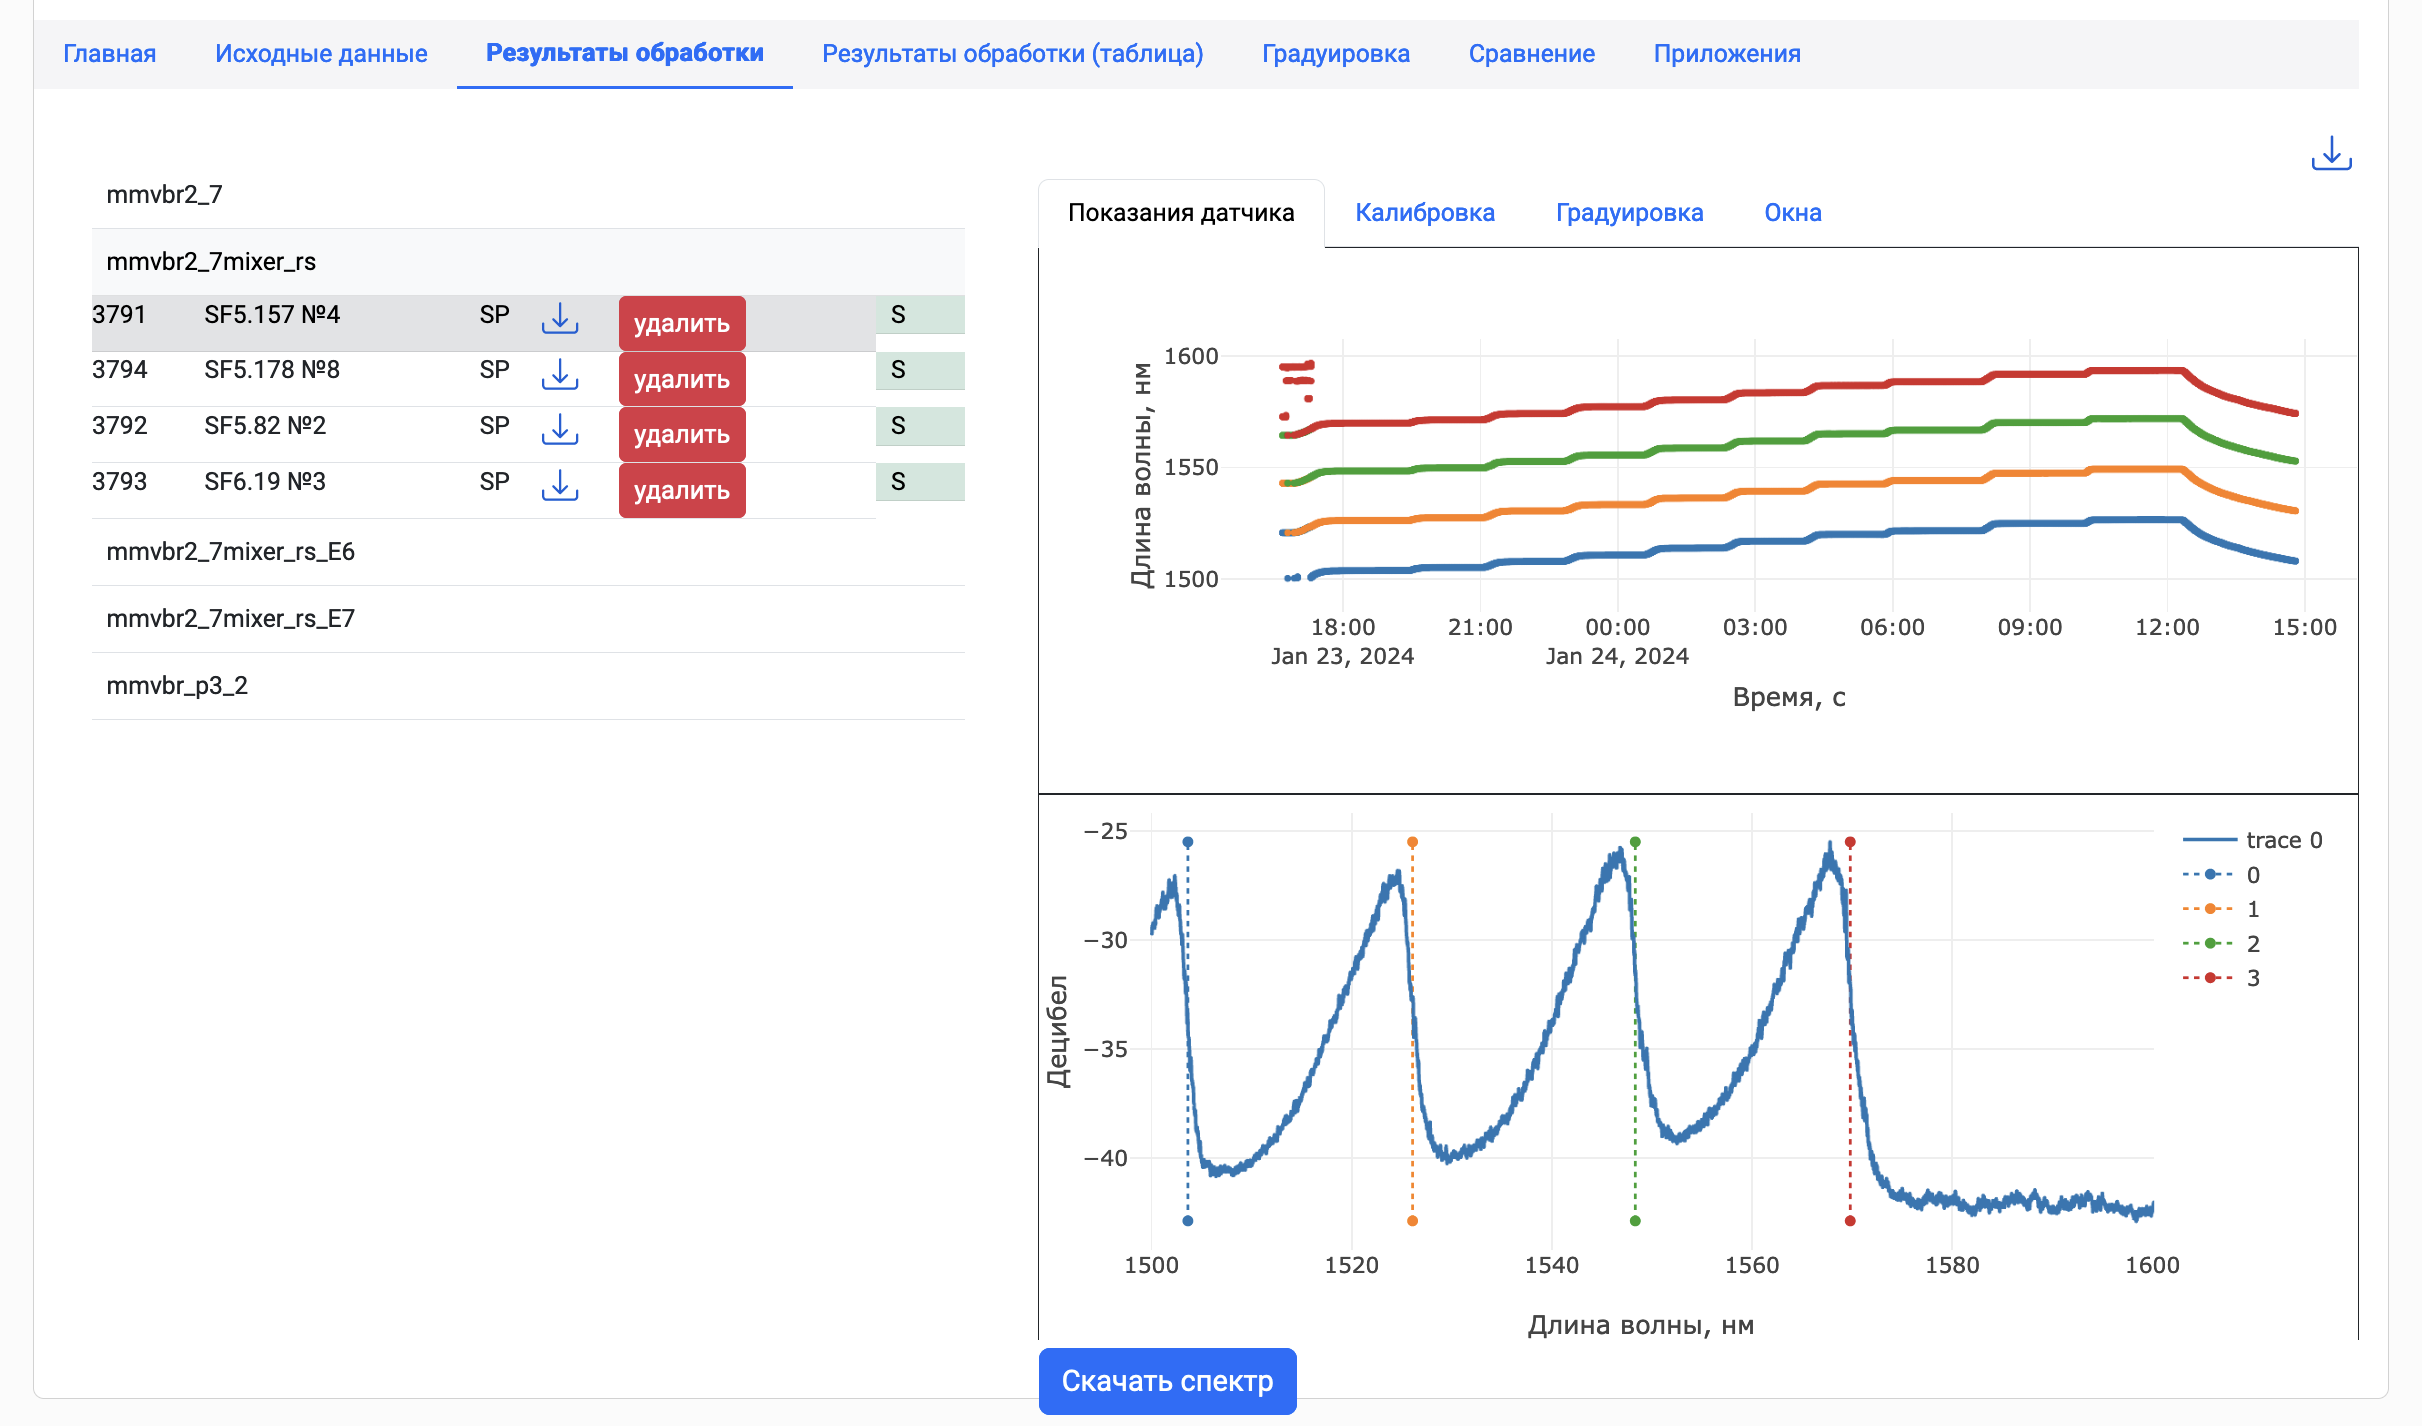Click the SP label in row 3791
Image resolution: width=2422 pixels, height=1426 pixels.
[494, 315]
